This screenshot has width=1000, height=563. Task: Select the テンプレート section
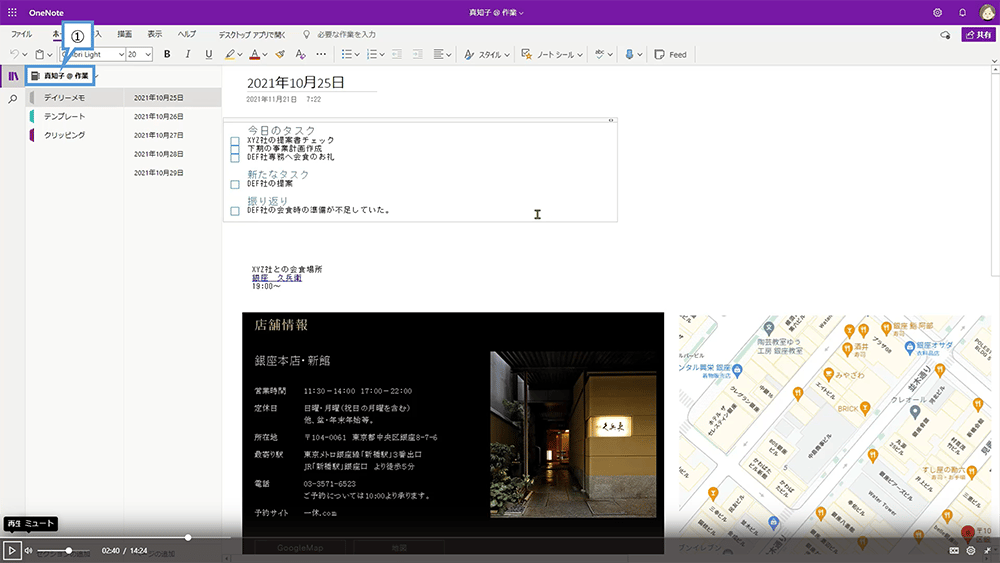[x=75, y=116]
